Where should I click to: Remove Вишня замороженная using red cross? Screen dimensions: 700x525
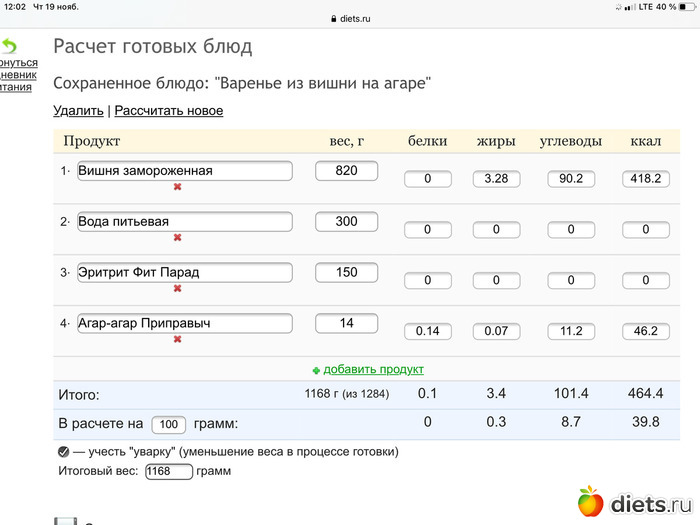(x=177, y=187)
